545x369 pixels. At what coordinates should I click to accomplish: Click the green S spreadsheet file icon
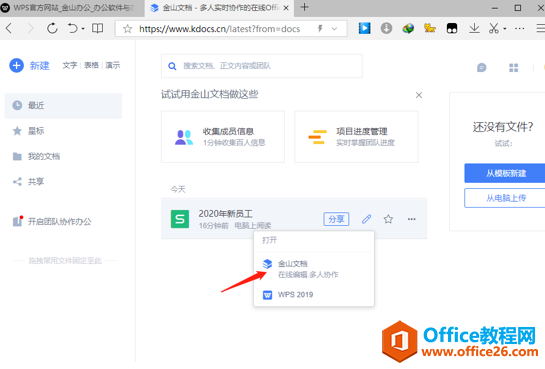tap(180, 219)
